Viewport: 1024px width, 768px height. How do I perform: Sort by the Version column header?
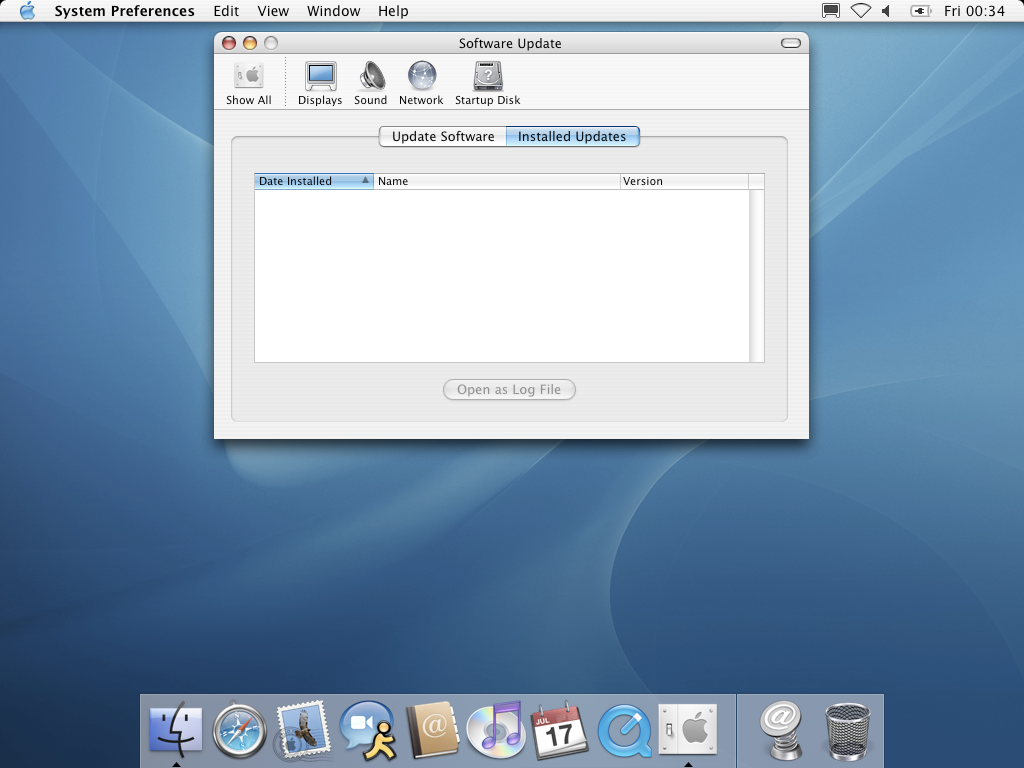684,182
